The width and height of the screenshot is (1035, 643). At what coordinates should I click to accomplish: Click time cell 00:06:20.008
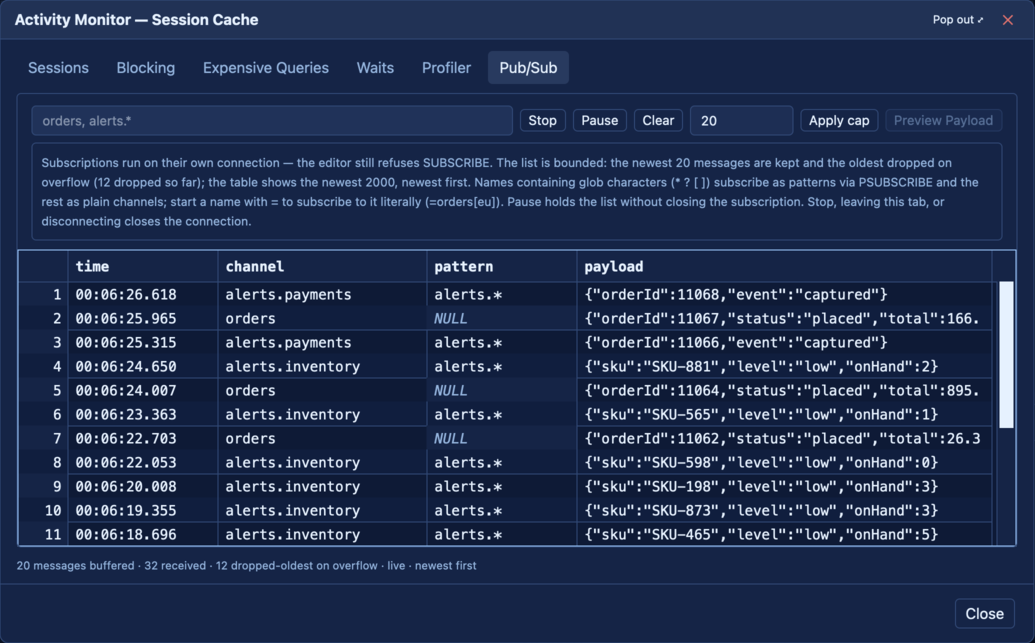coord(143,487)
